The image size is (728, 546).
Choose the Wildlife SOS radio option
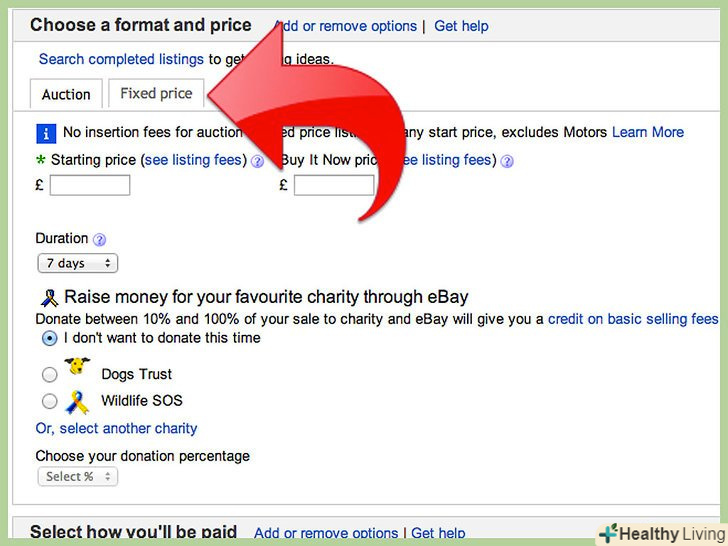click(49, 402)
